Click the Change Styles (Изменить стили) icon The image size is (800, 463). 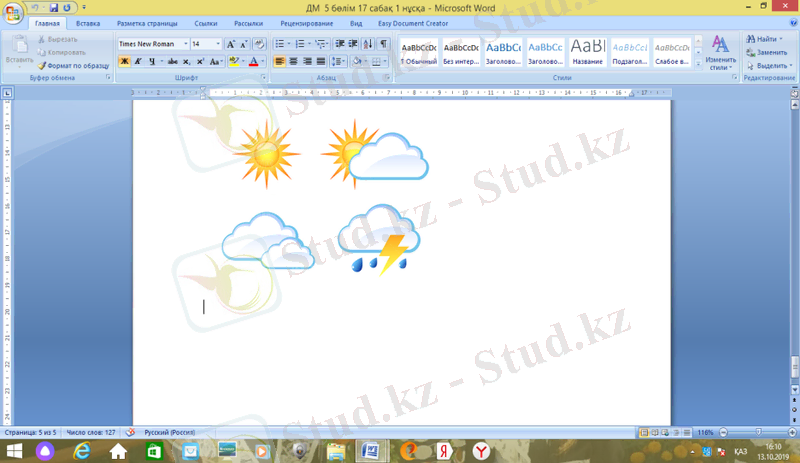(x=720, y=50)
